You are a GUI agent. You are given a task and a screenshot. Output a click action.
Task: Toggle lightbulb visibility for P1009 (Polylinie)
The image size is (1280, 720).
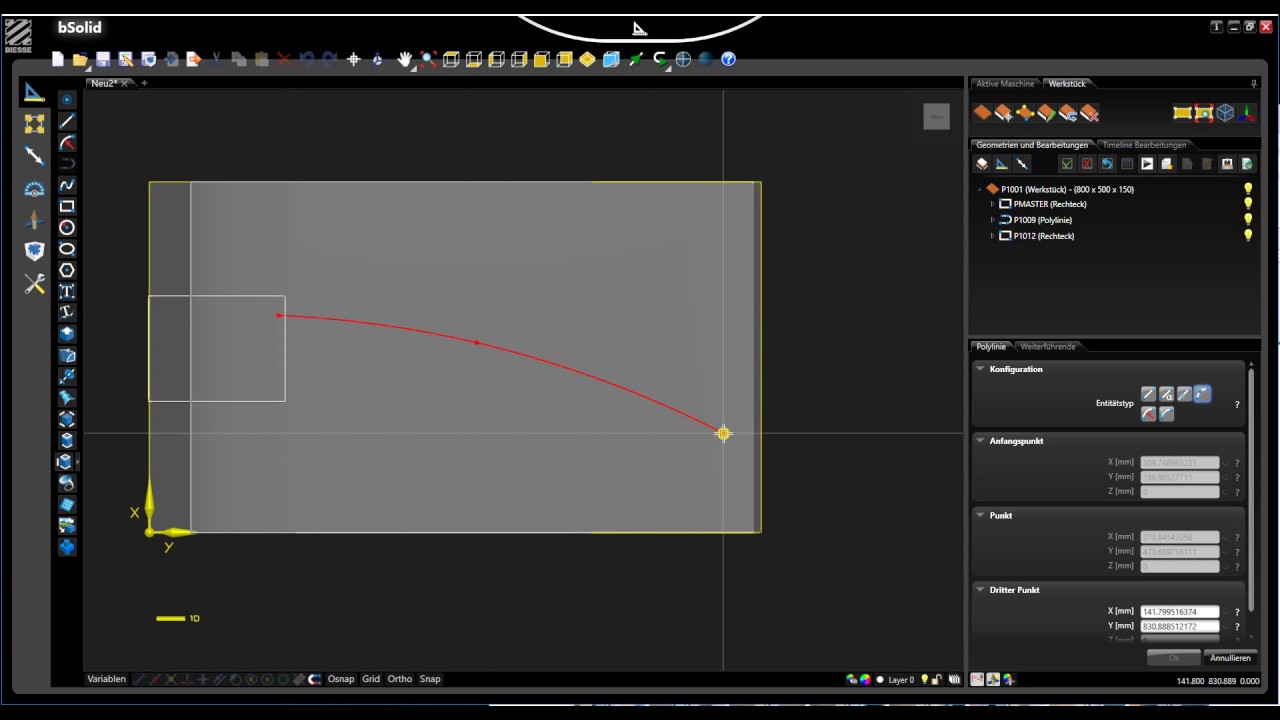point(1248,220)
